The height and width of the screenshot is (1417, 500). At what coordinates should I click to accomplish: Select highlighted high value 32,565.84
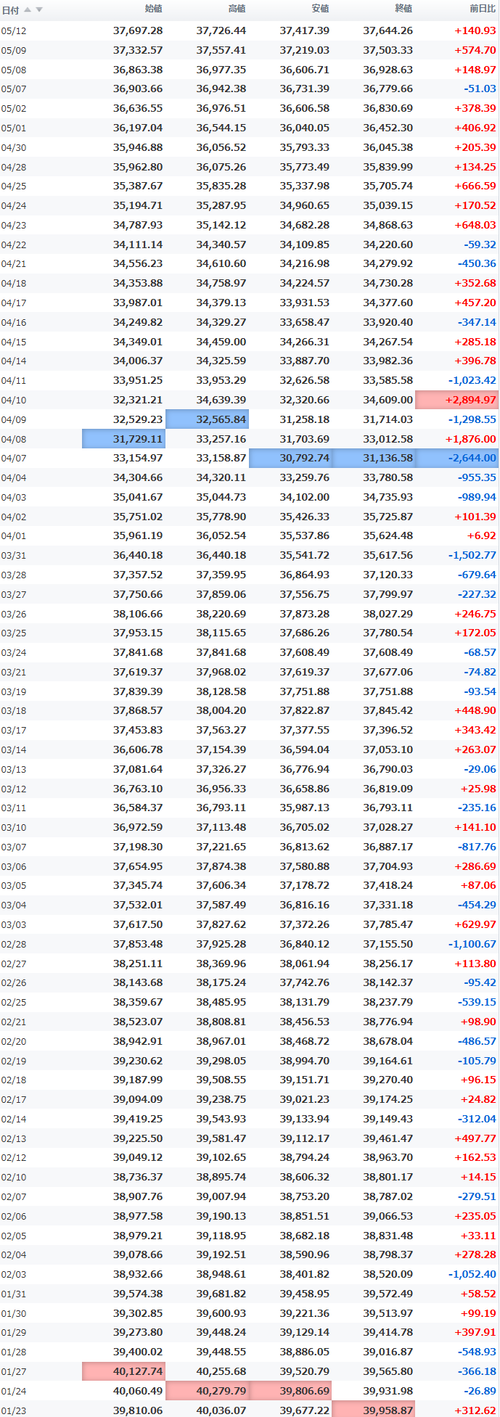click(207, 418)
